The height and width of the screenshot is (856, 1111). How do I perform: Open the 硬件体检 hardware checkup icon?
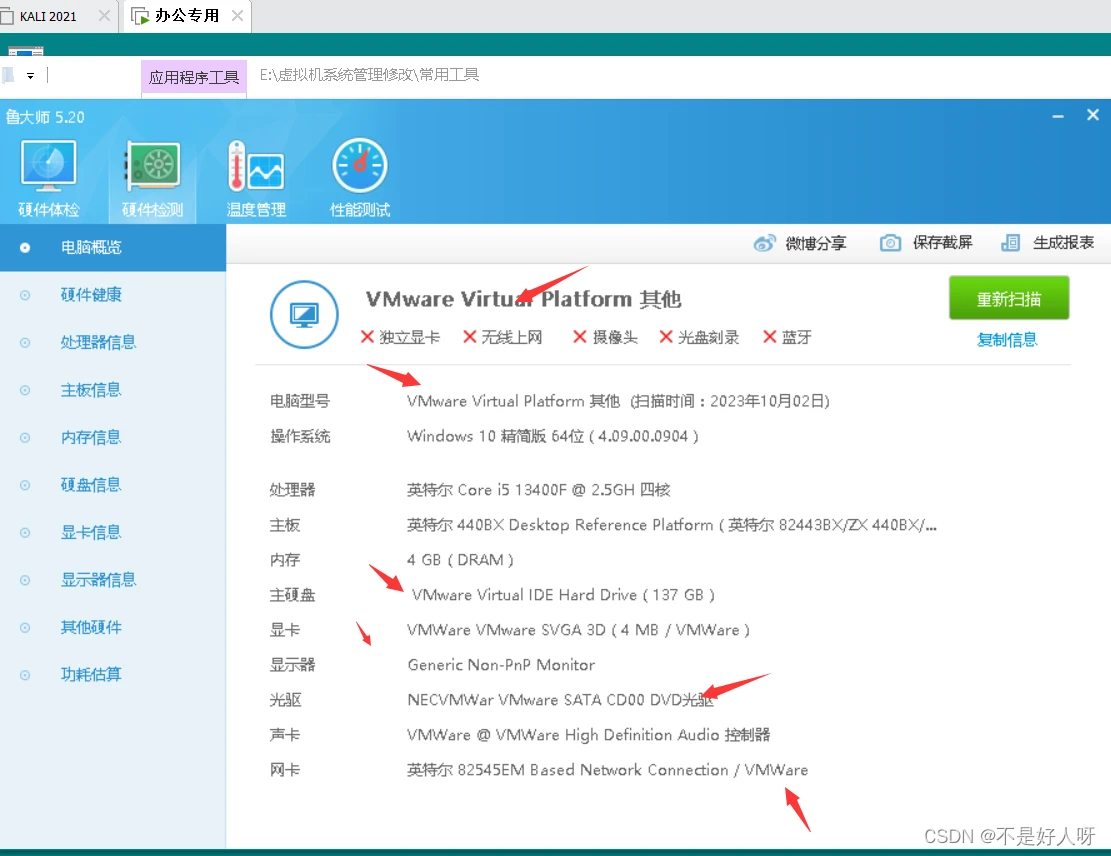[48, 167]
